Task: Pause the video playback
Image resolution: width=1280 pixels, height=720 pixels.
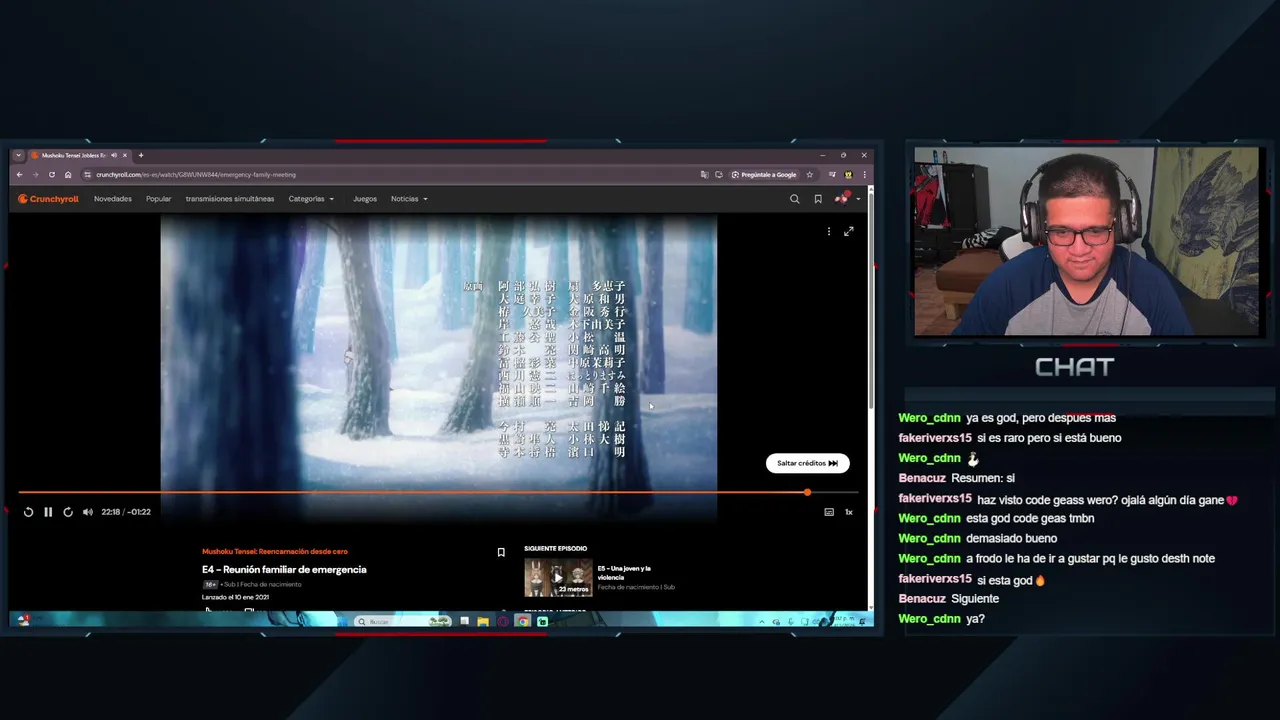Action: click(48, 512)
